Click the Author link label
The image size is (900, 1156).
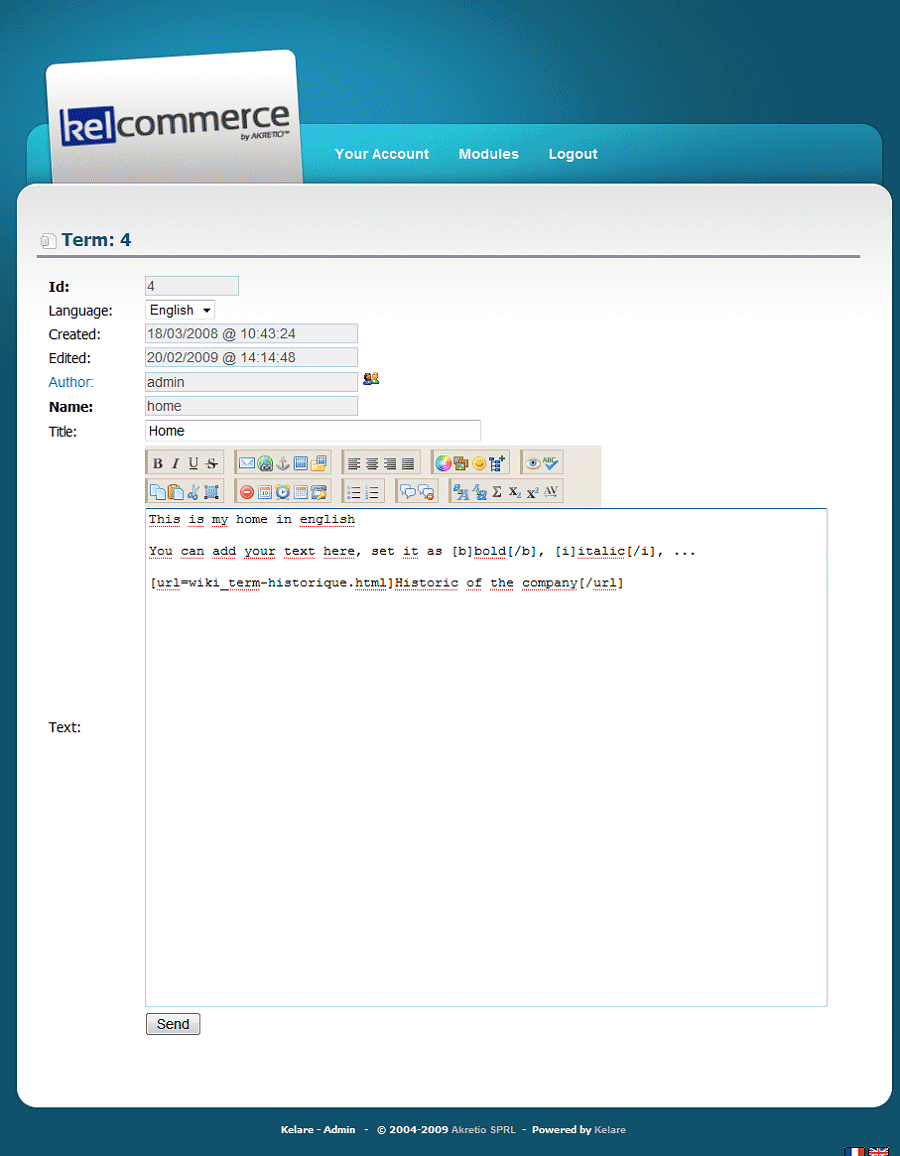[x=71, y=382]
